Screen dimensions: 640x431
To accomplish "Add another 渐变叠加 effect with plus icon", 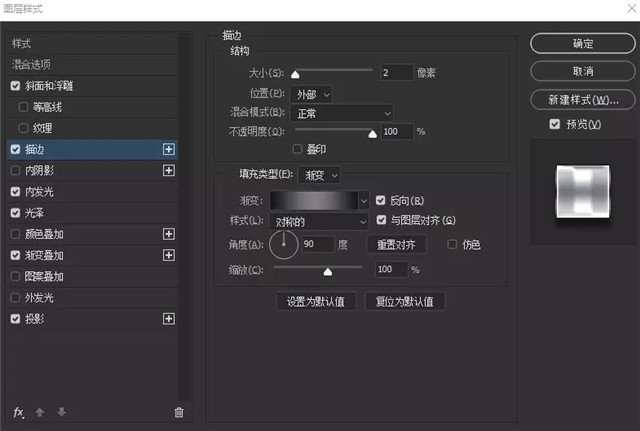I will 169,255.
